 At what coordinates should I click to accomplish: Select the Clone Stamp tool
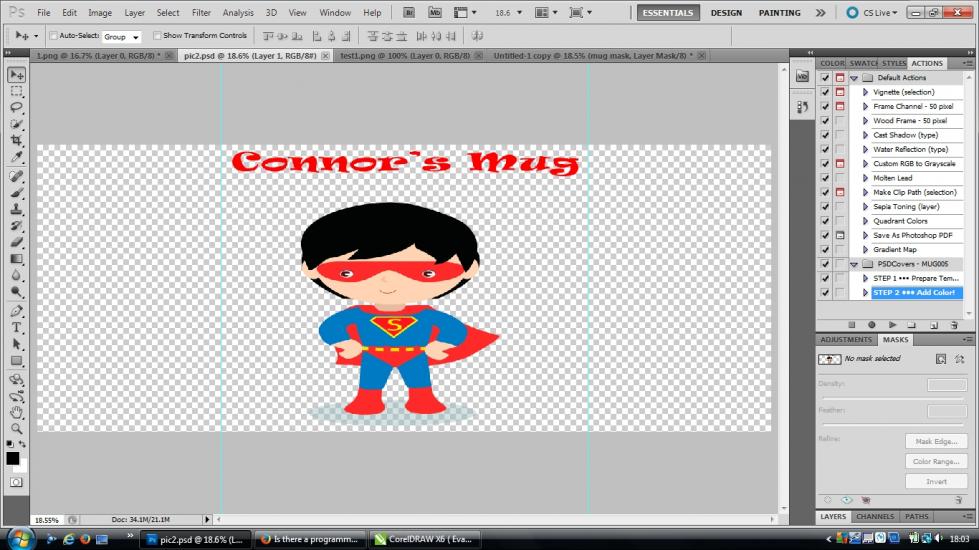pyautogui.click(x=16, y=209)
